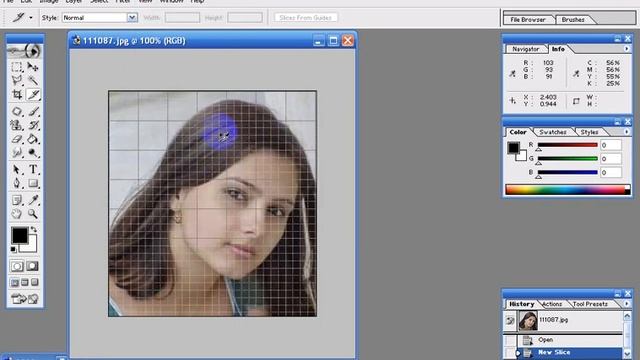The image size is (640, 360).
Task: Jump to ImageReady button at toolbox bottom
Action: (x=25, y=299)
